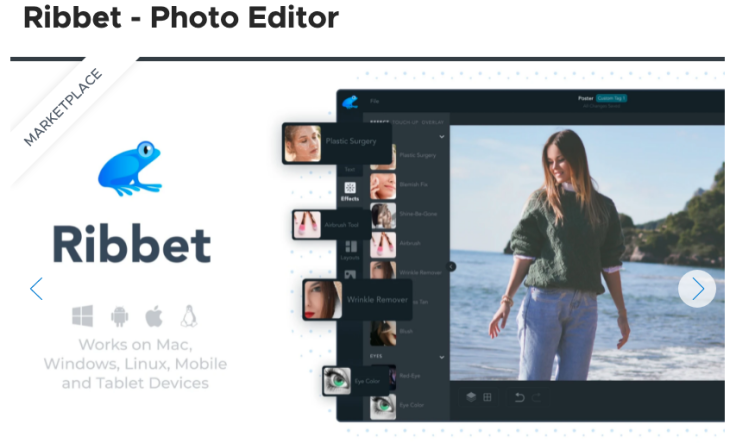Image resolution: width=736 pixels, height=443 pixels.
Task: Click the woman photo on canvas
Action: click(587, 252)
